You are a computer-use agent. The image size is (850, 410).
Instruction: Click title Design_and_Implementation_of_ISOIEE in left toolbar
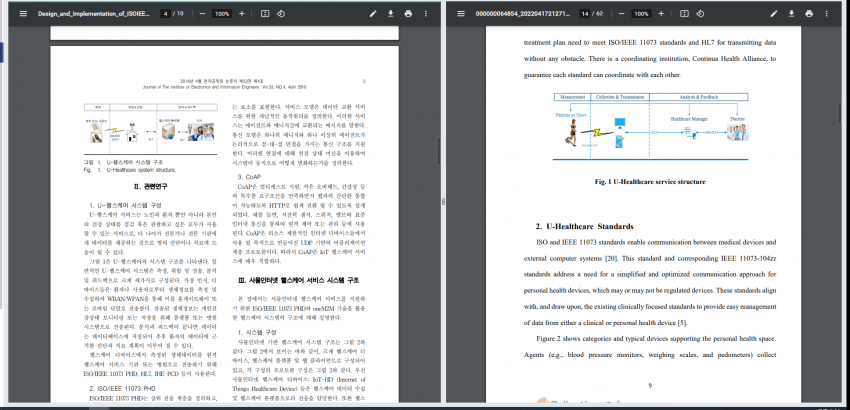(x=93, y=14)
